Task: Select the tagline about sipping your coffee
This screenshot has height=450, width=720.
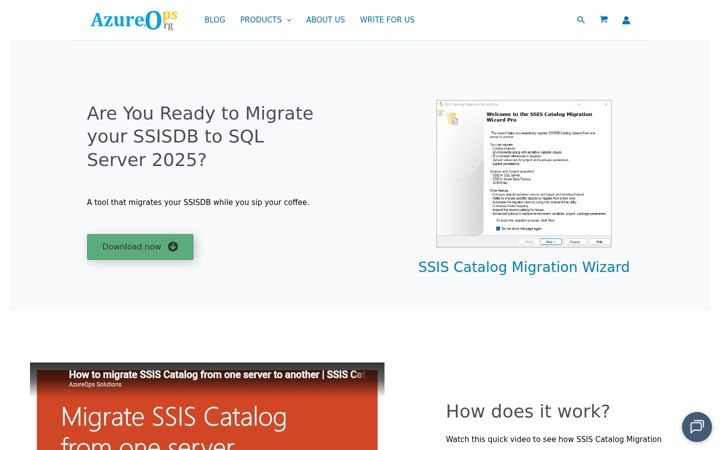Action: point(198,202)
